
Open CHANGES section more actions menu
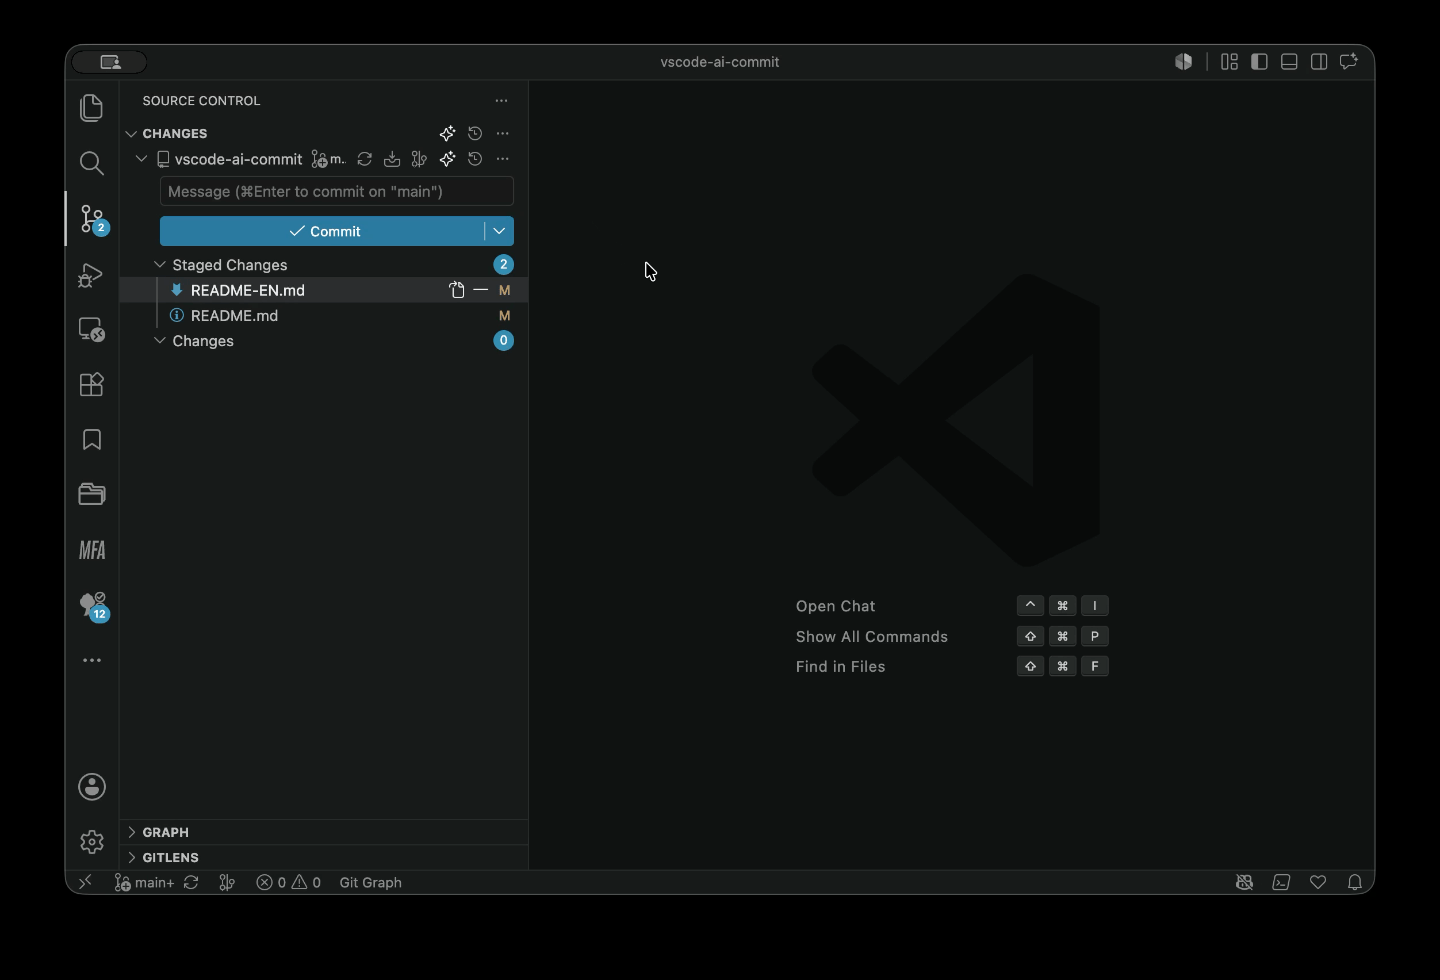pos(503,133)
